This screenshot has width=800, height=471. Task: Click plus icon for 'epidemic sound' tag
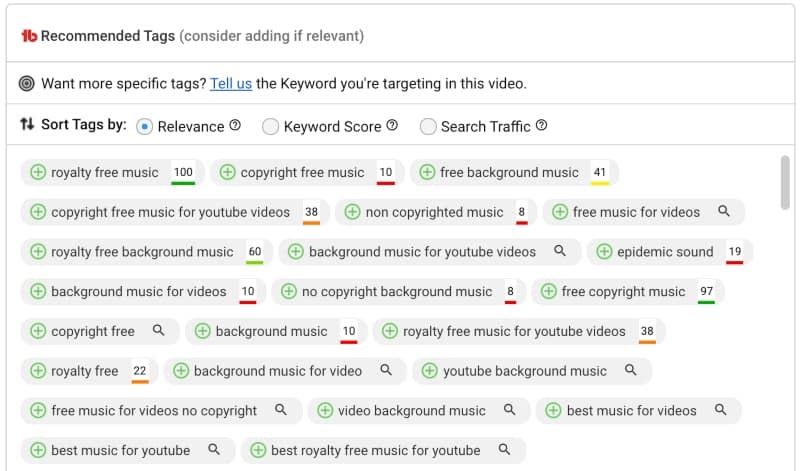(604, 252)
